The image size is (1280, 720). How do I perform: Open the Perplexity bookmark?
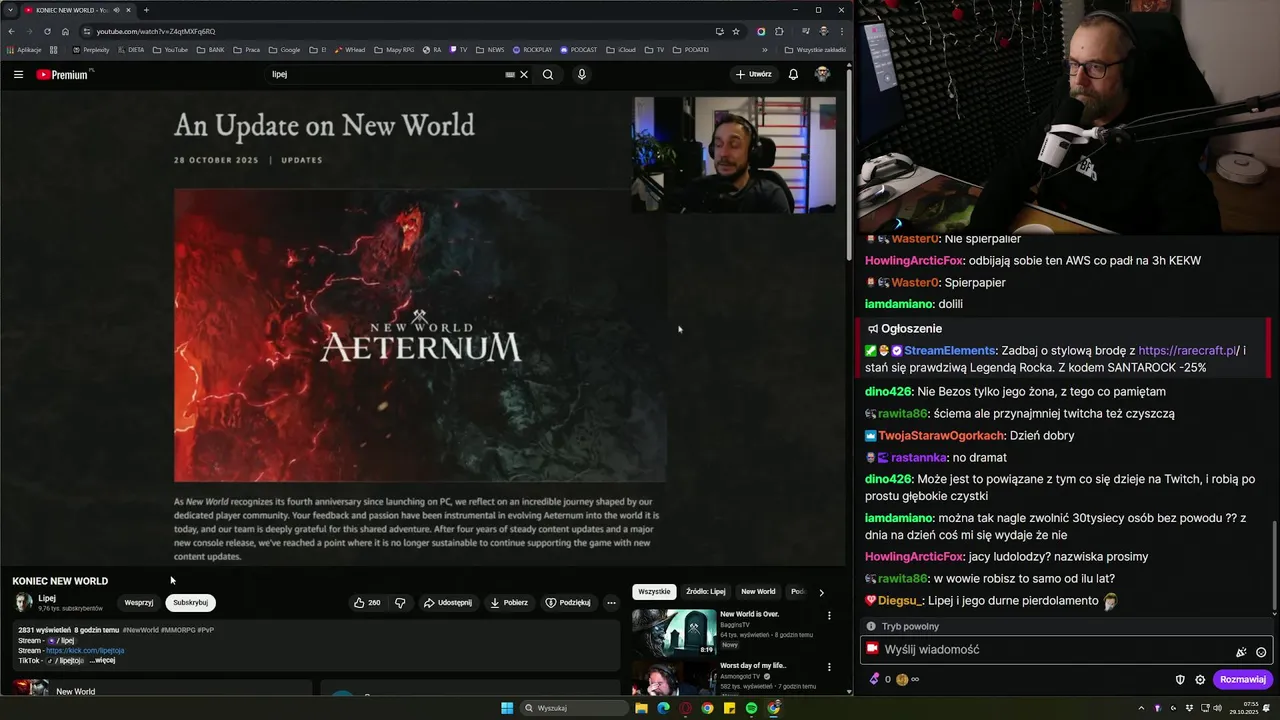(91, 50)
